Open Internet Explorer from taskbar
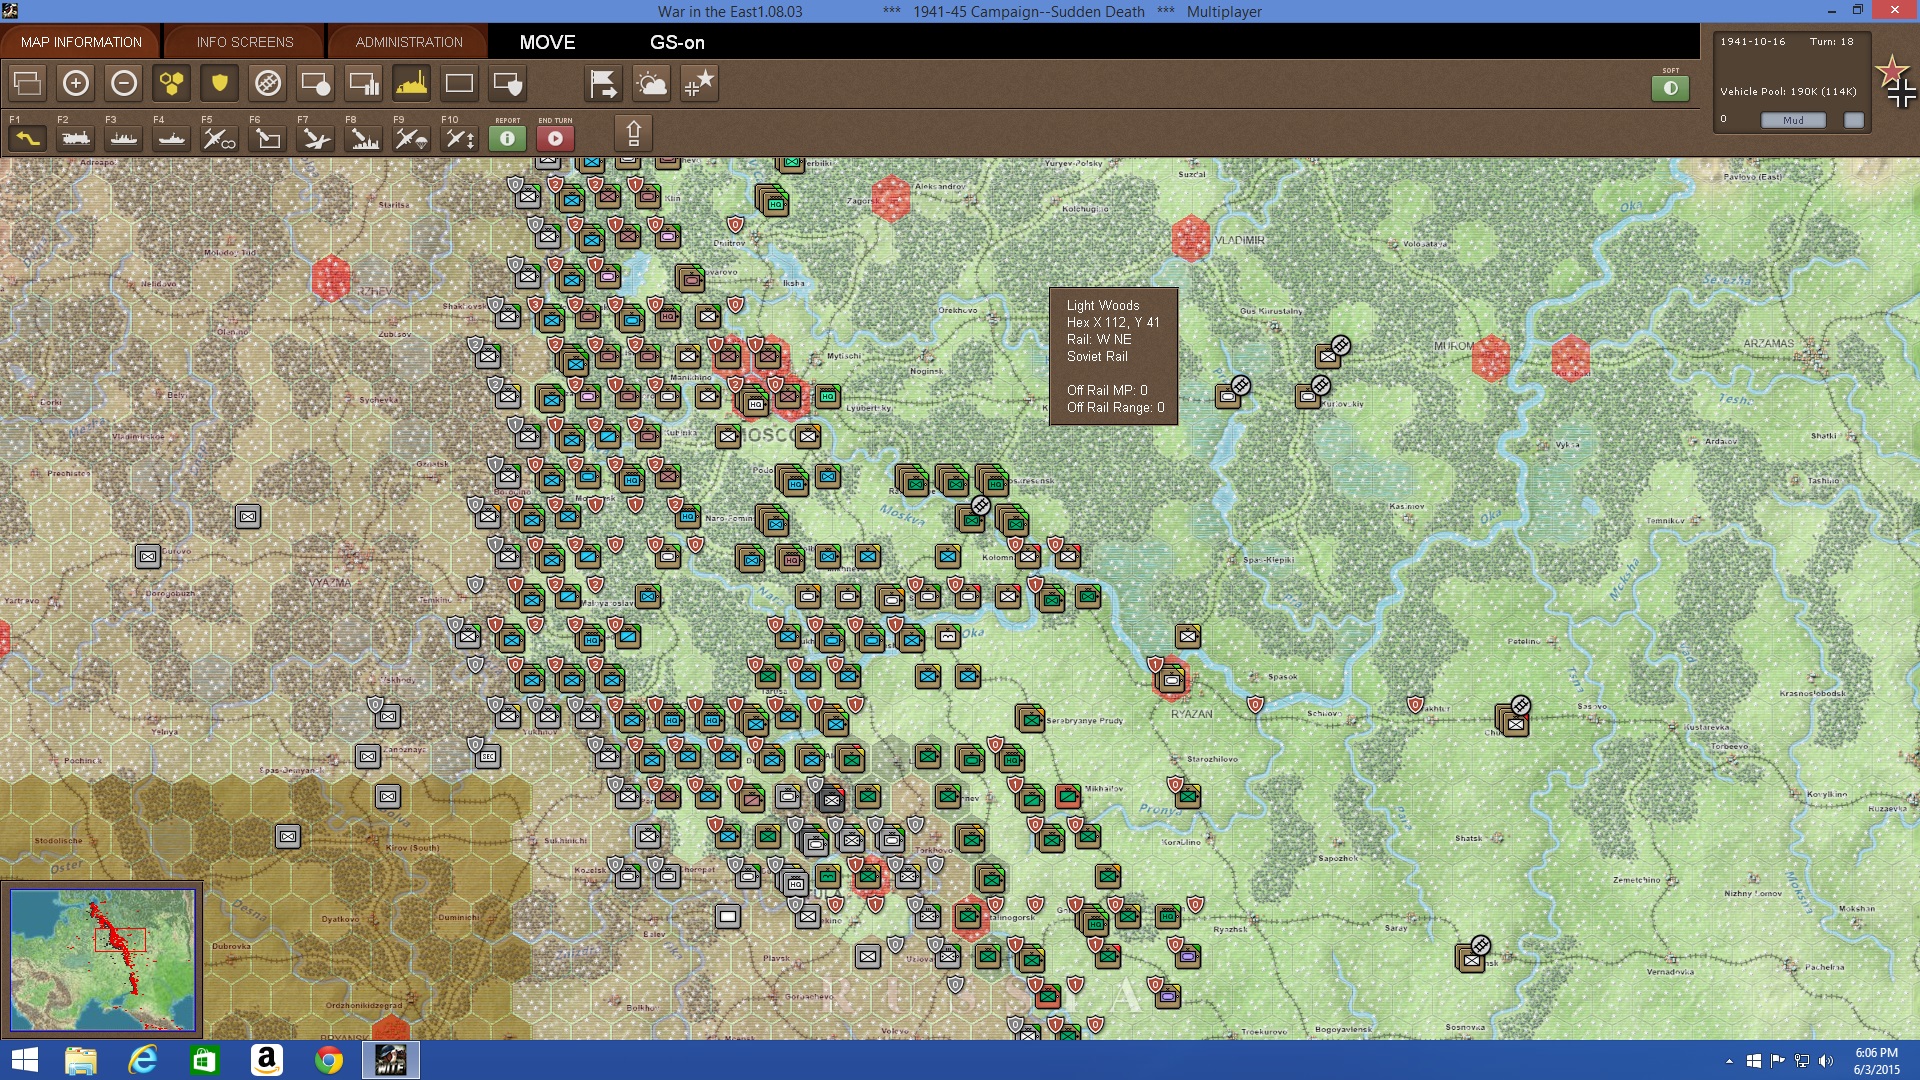1920x1080 pixels. tap(143, 1060)
